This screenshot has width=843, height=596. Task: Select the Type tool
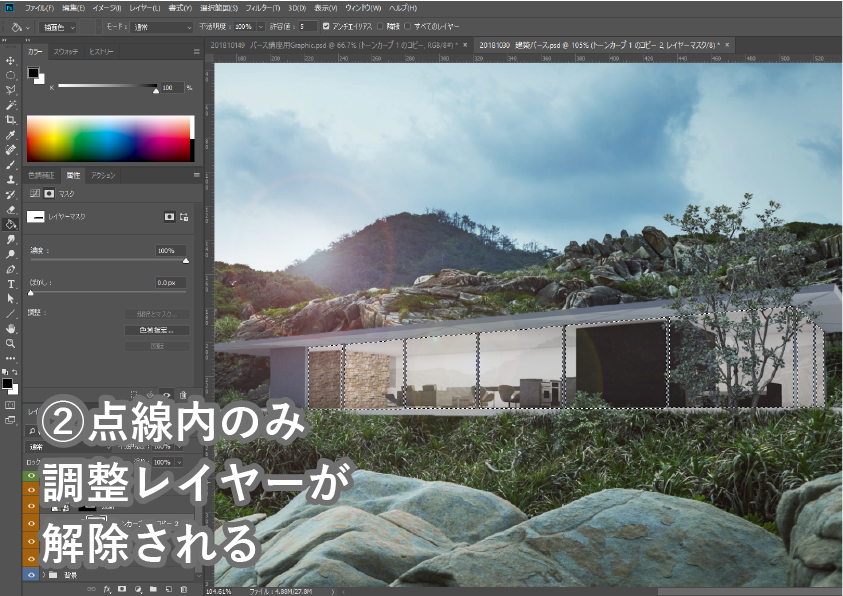click(x=10, y=284)
